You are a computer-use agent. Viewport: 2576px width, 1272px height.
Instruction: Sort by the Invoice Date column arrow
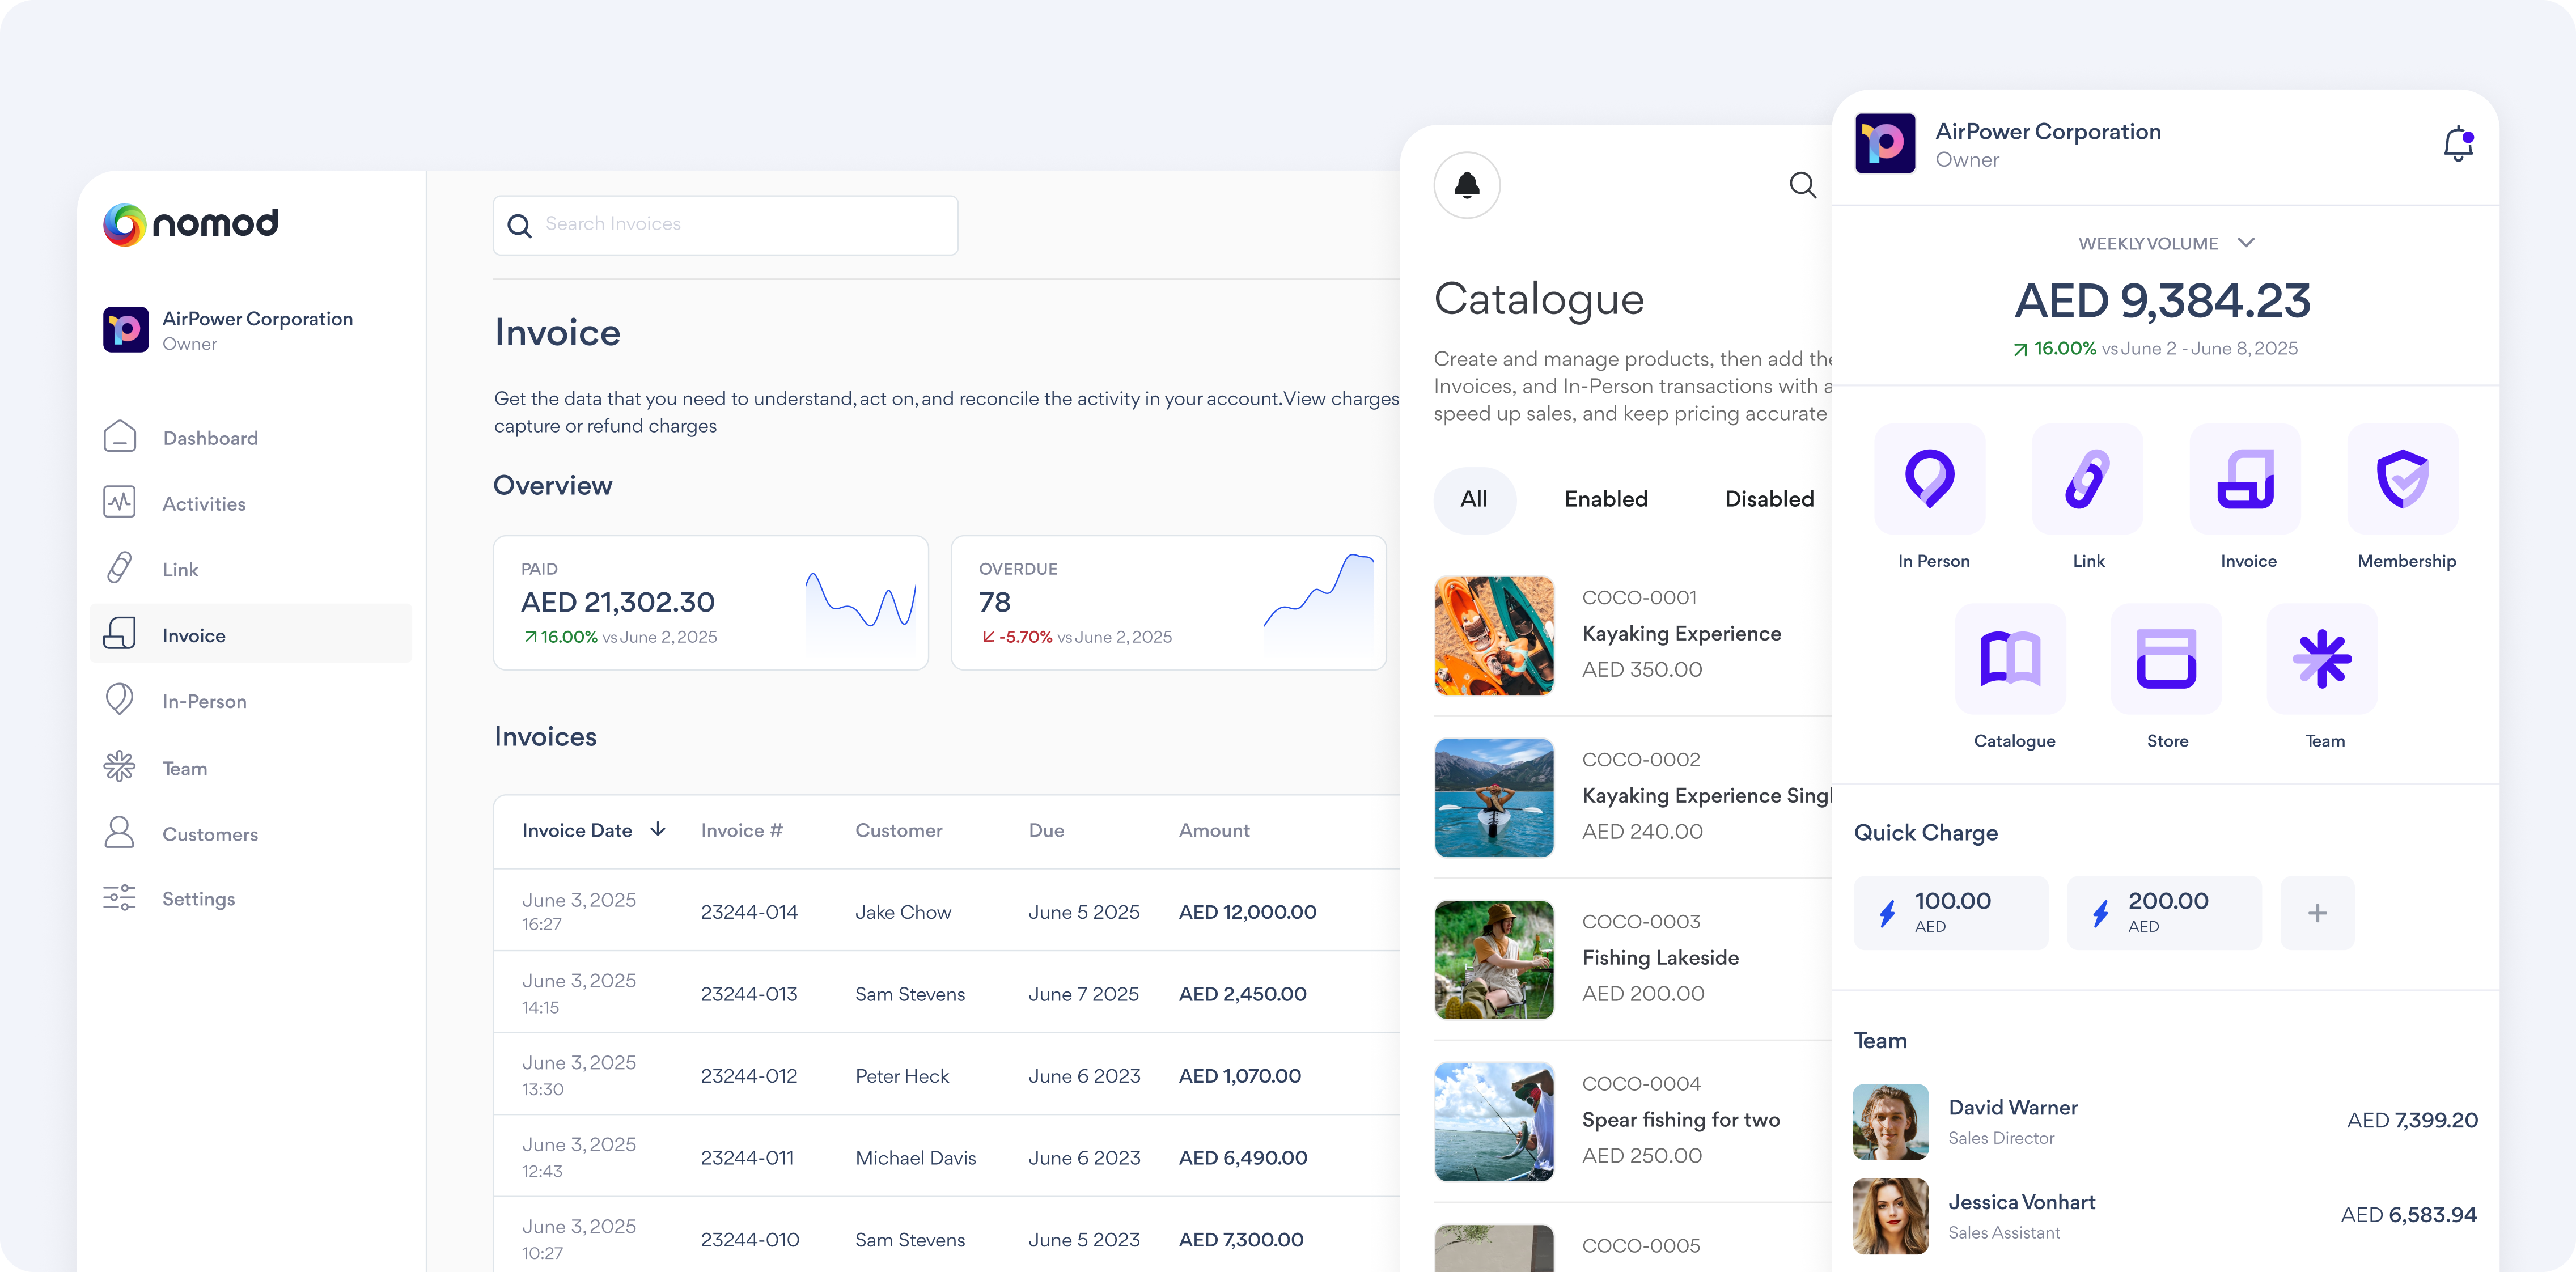[658, 829]
